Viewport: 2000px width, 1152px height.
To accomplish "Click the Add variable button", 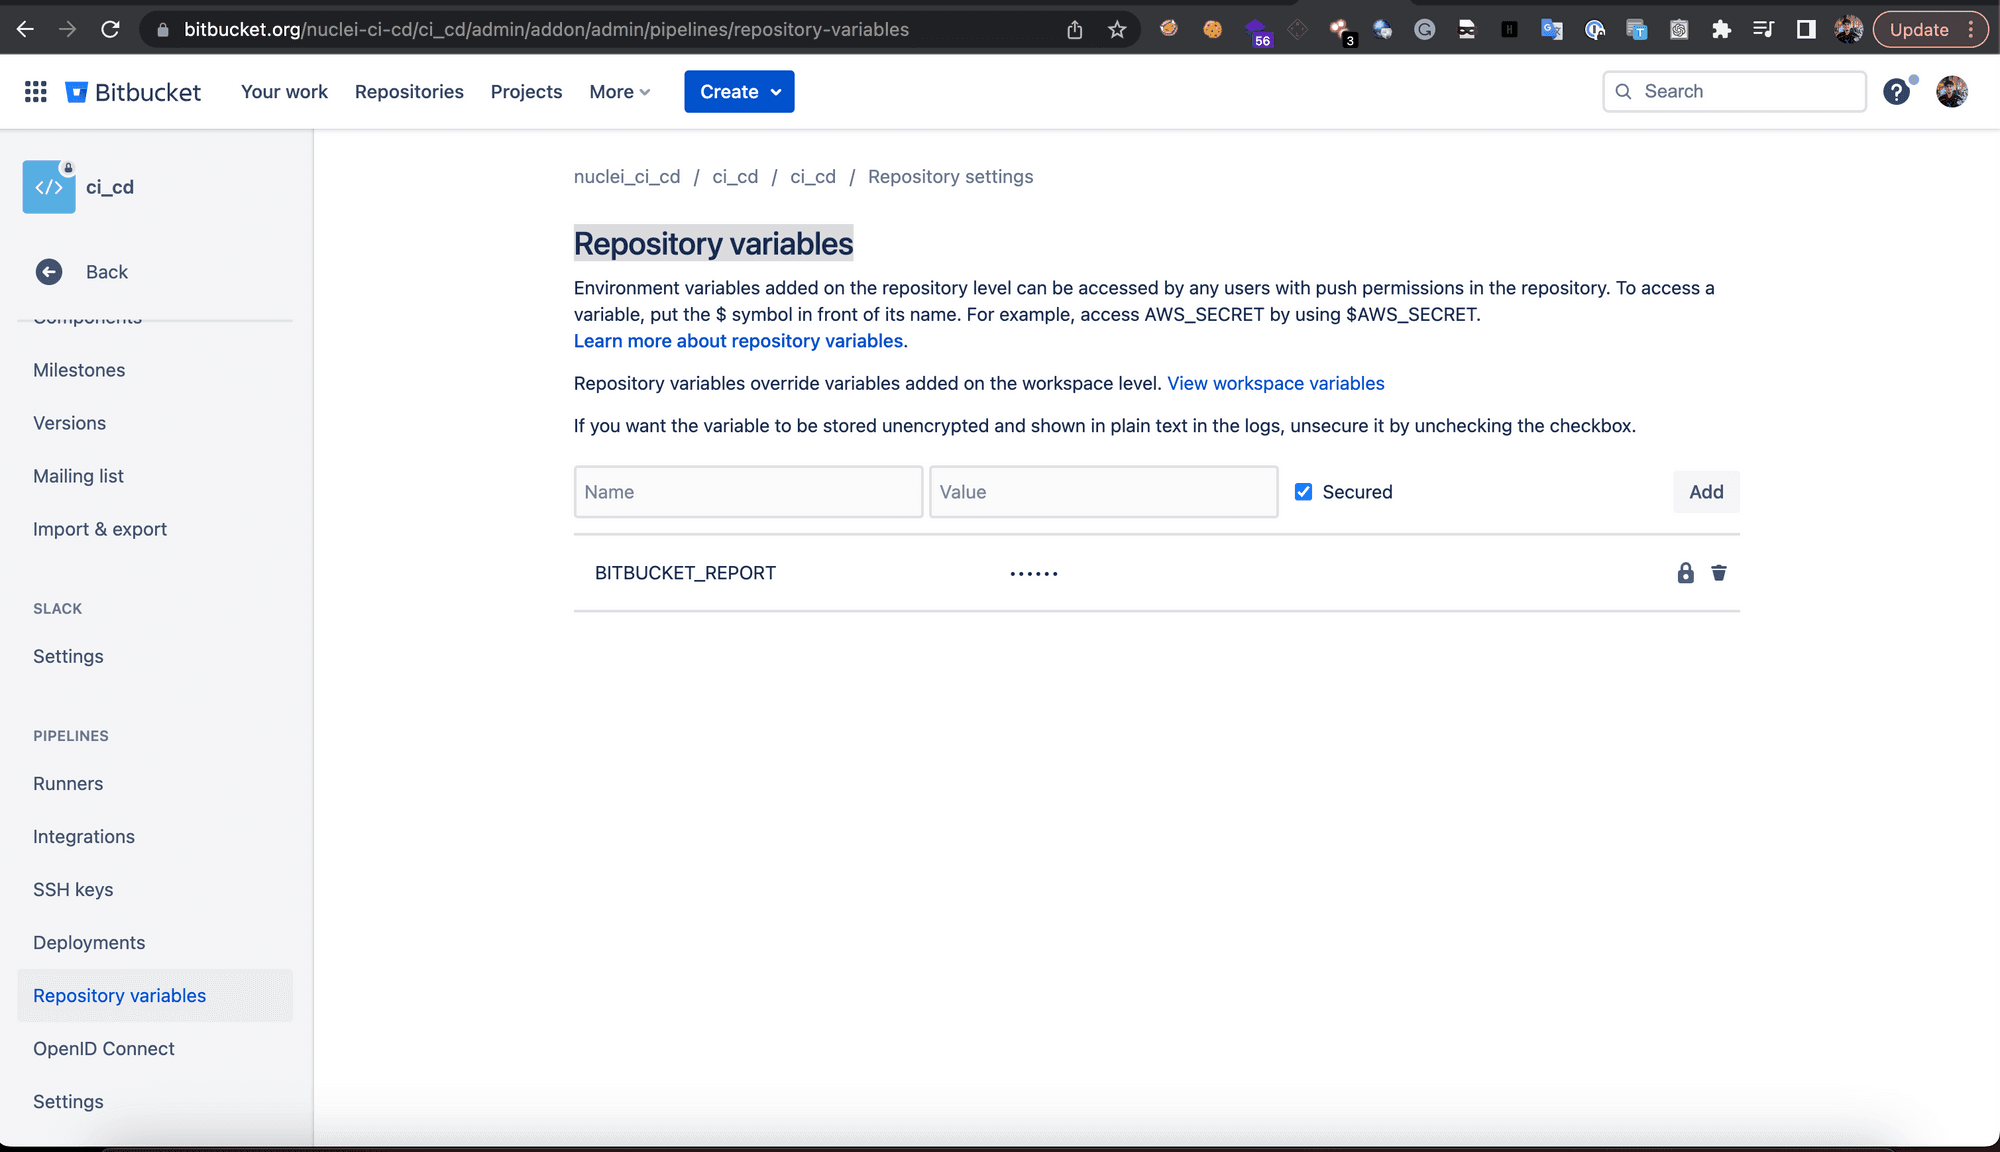I will point(1706,492).
